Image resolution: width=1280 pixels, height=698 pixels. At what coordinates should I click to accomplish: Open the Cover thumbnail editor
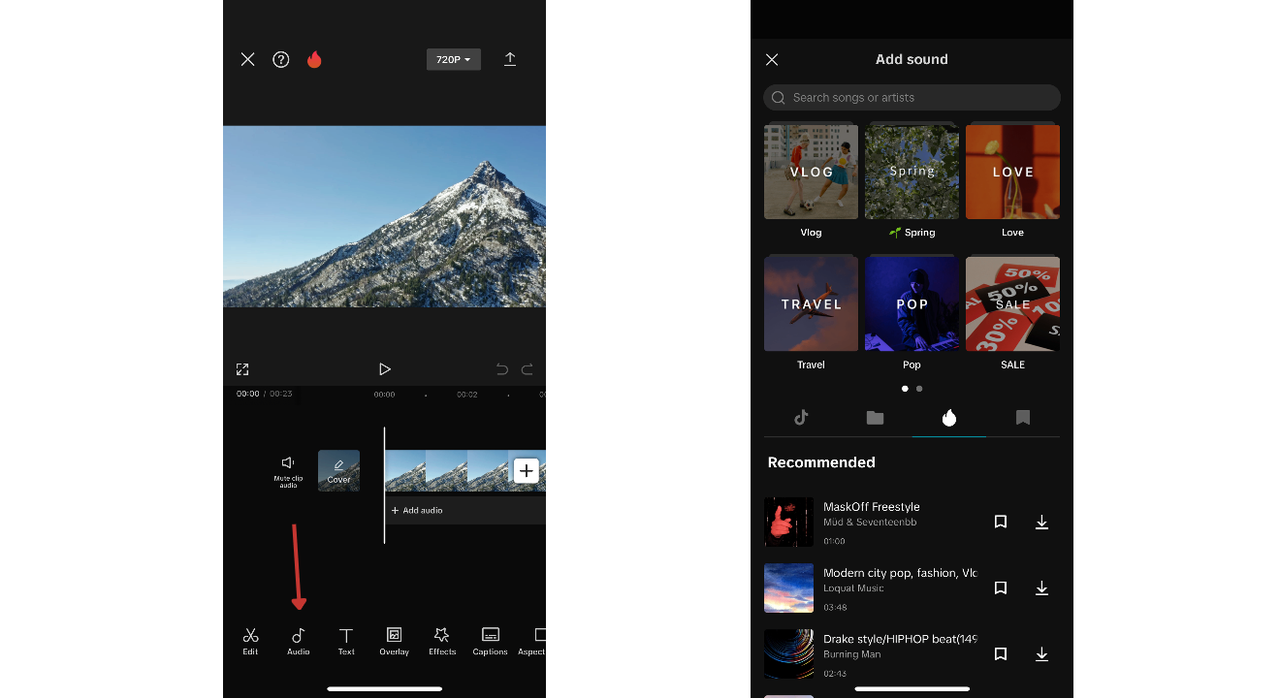click(x=339, y=470)
